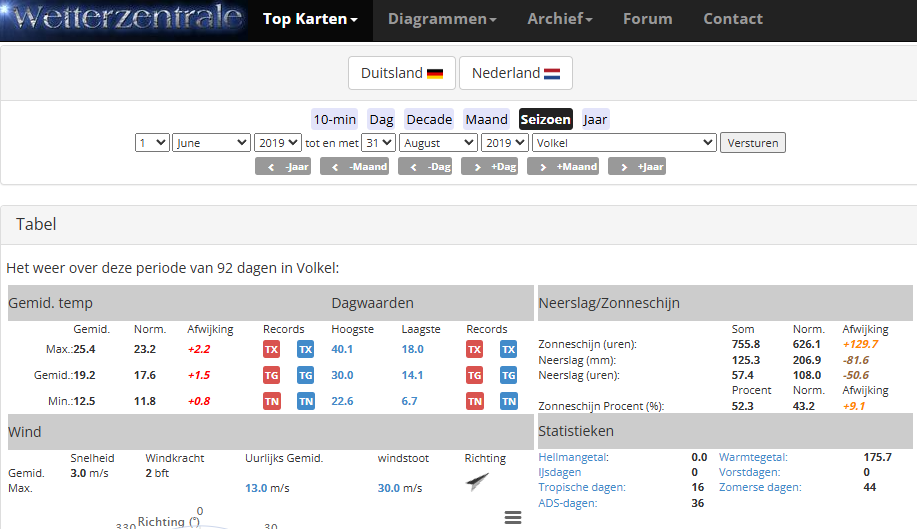Click blue TG record icon in Gemid row

[305, 375]
